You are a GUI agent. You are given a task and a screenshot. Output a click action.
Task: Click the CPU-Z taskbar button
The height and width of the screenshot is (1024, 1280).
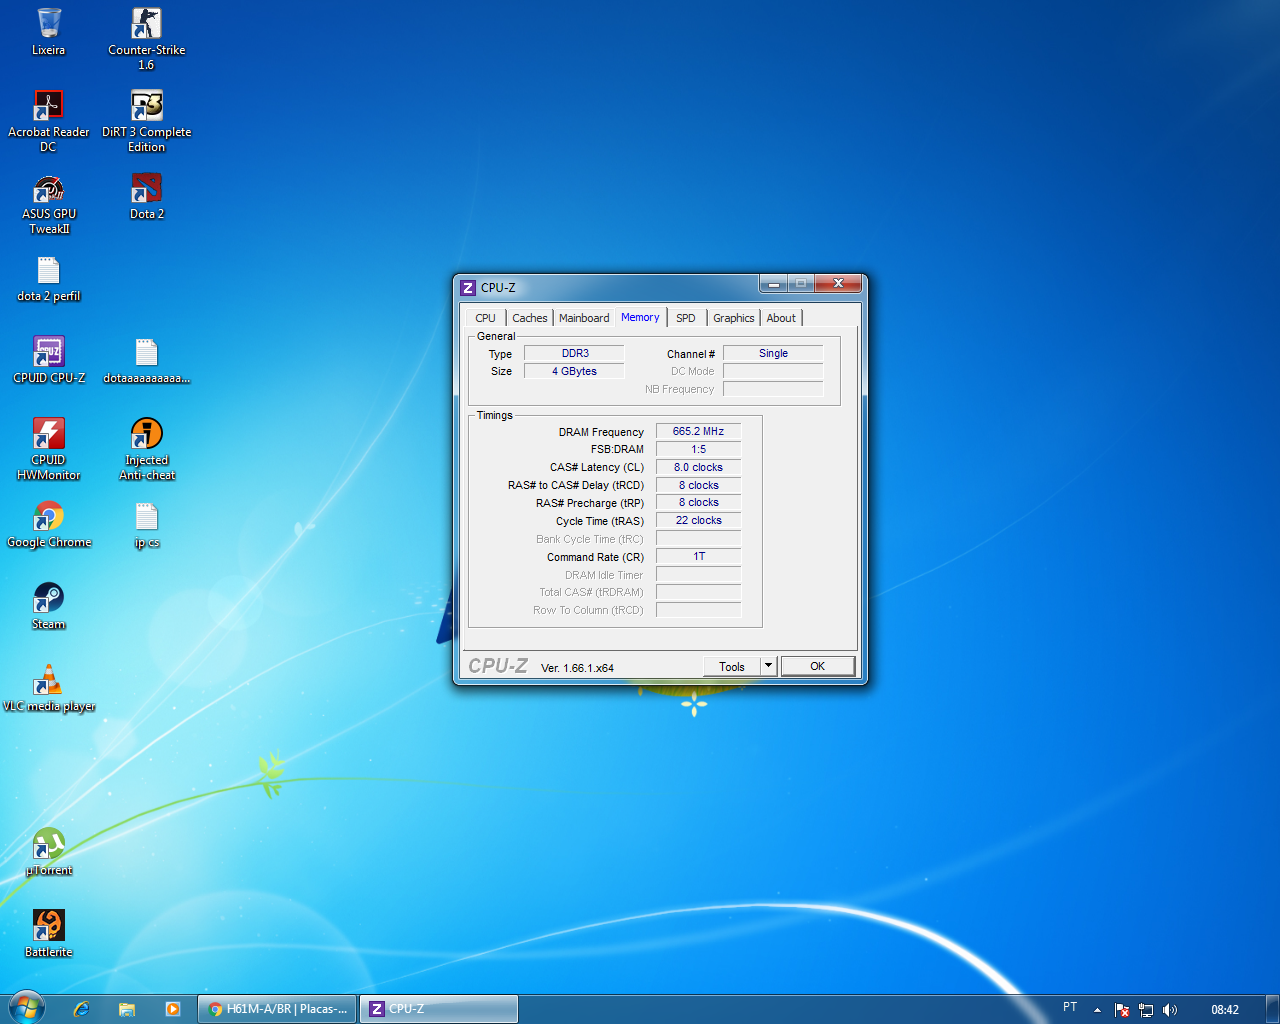point(439,1009)
